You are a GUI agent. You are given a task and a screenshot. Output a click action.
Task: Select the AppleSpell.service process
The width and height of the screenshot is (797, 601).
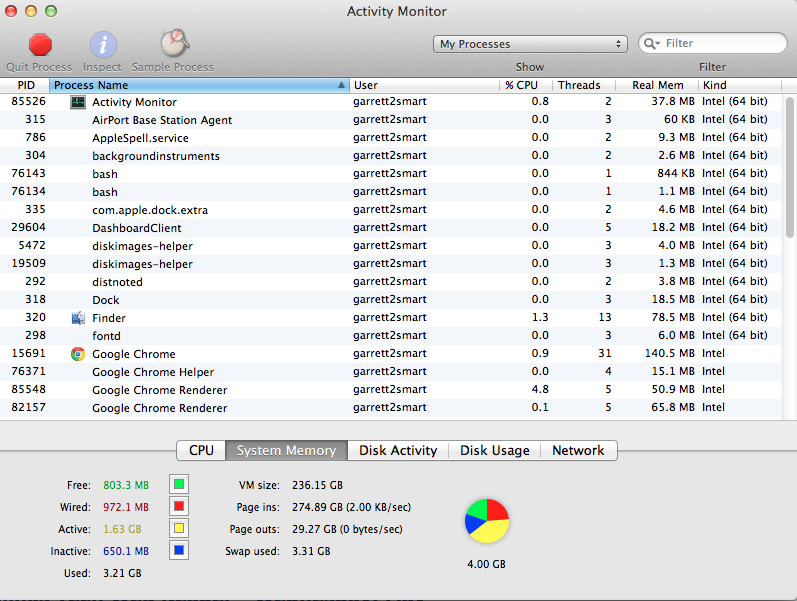(x=391, y=138)
